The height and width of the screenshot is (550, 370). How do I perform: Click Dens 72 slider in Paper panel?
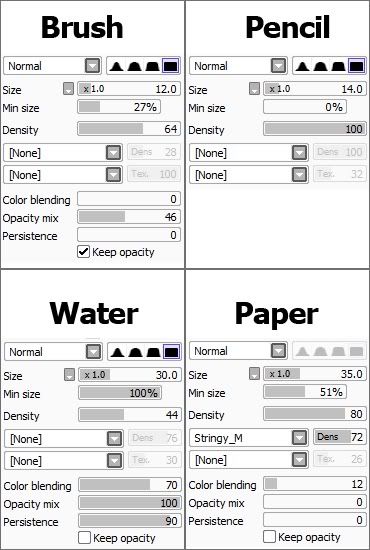(340, 437)
